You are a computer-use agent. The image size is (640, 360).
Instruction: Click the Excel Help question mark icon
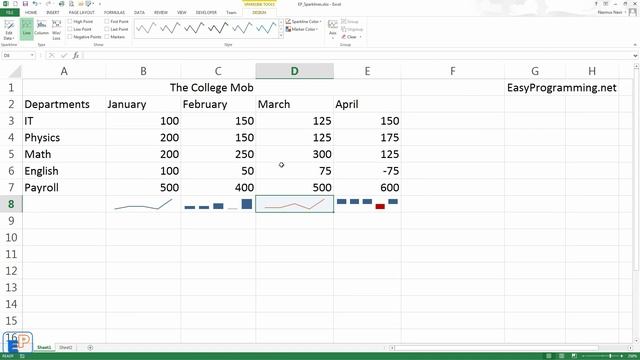tap(596, 4)
